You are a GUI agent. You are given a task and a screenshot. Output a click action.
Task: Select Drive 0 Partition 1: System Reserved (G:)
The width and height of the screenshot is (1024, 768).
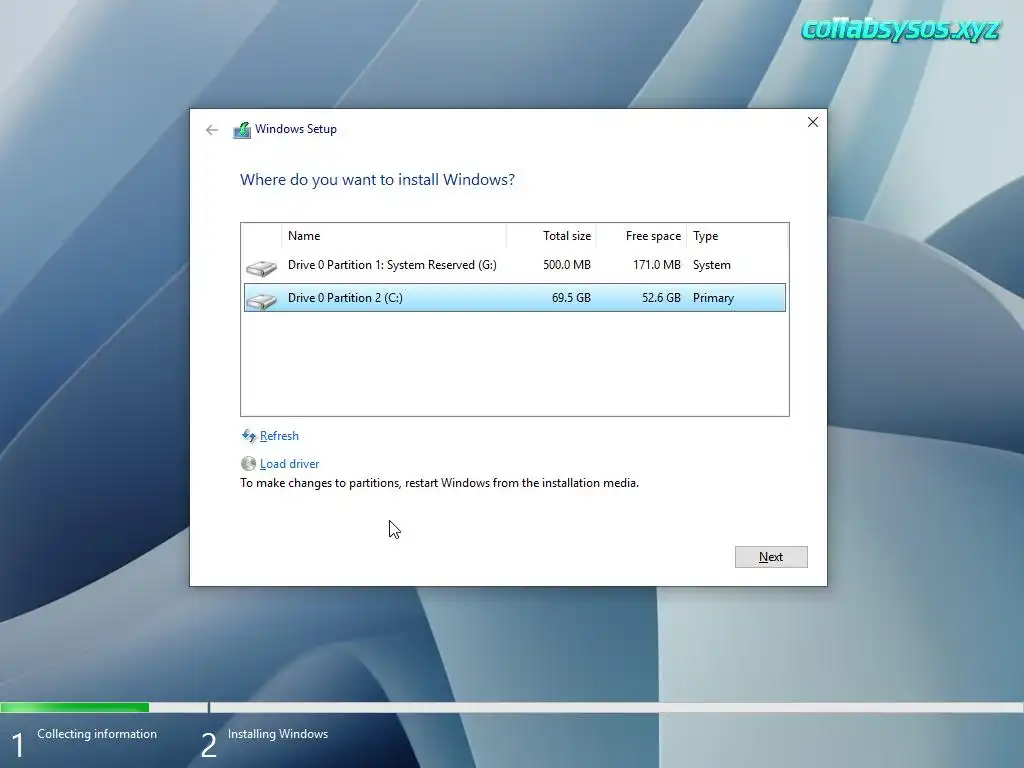(515, 265)
